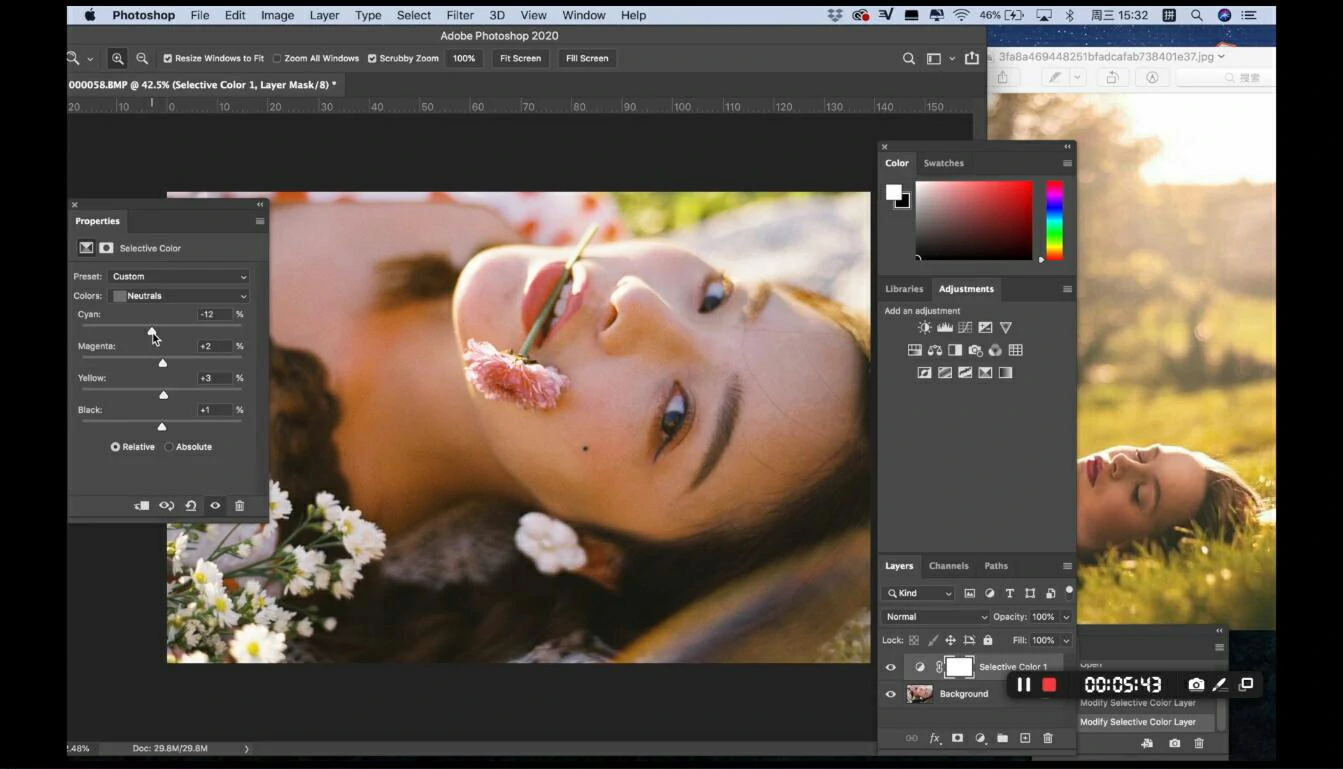This screenshot has width=1343, height=769.
Task: Click the Fill Screen button
Action: pyautogui.click(x=587, y=59)
